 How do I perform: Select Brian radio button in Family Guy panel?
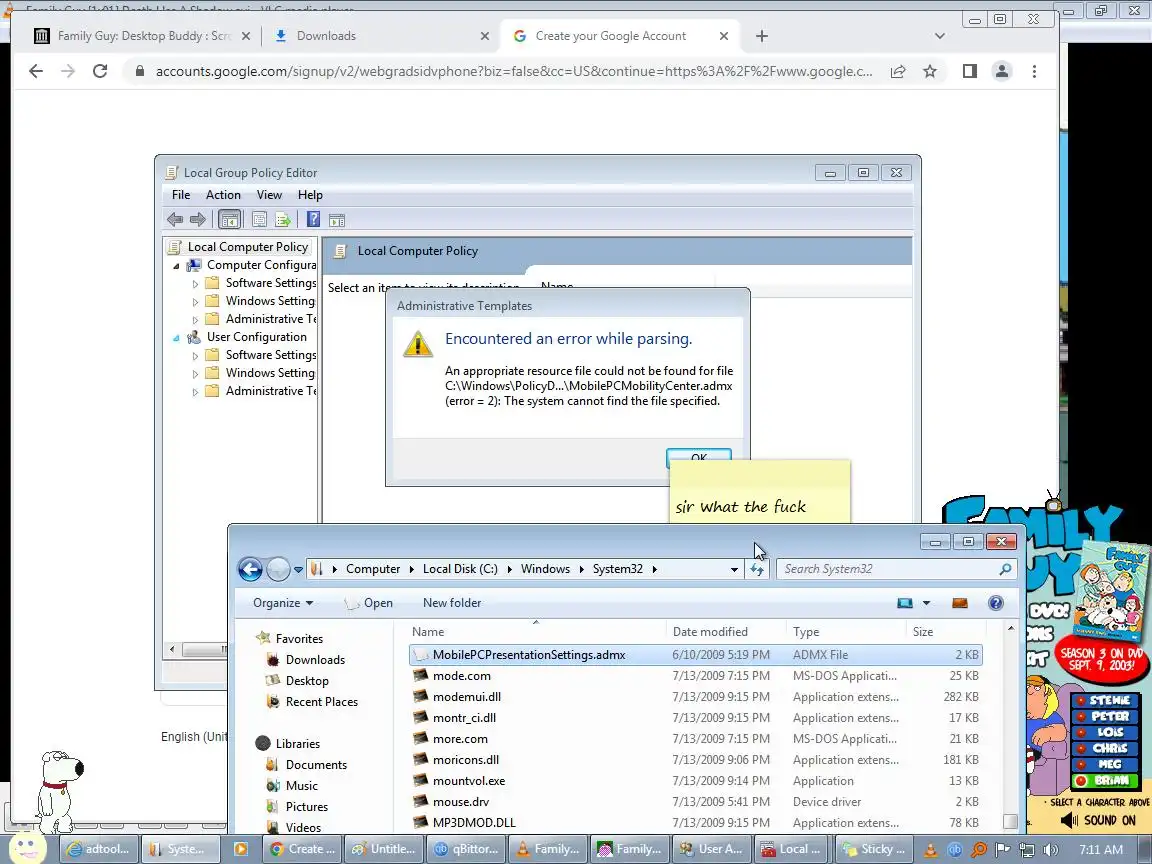1081,780
